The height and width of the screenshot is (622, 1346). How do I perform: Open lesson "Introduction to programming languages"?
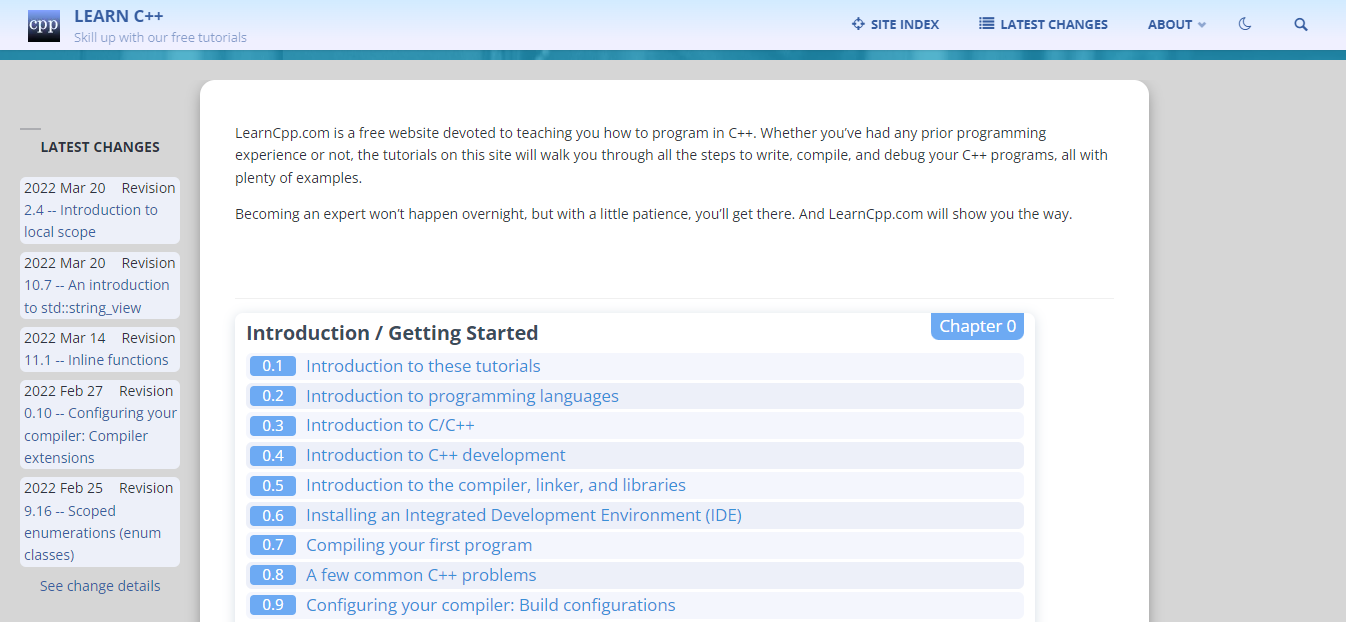tap(461, 396)
